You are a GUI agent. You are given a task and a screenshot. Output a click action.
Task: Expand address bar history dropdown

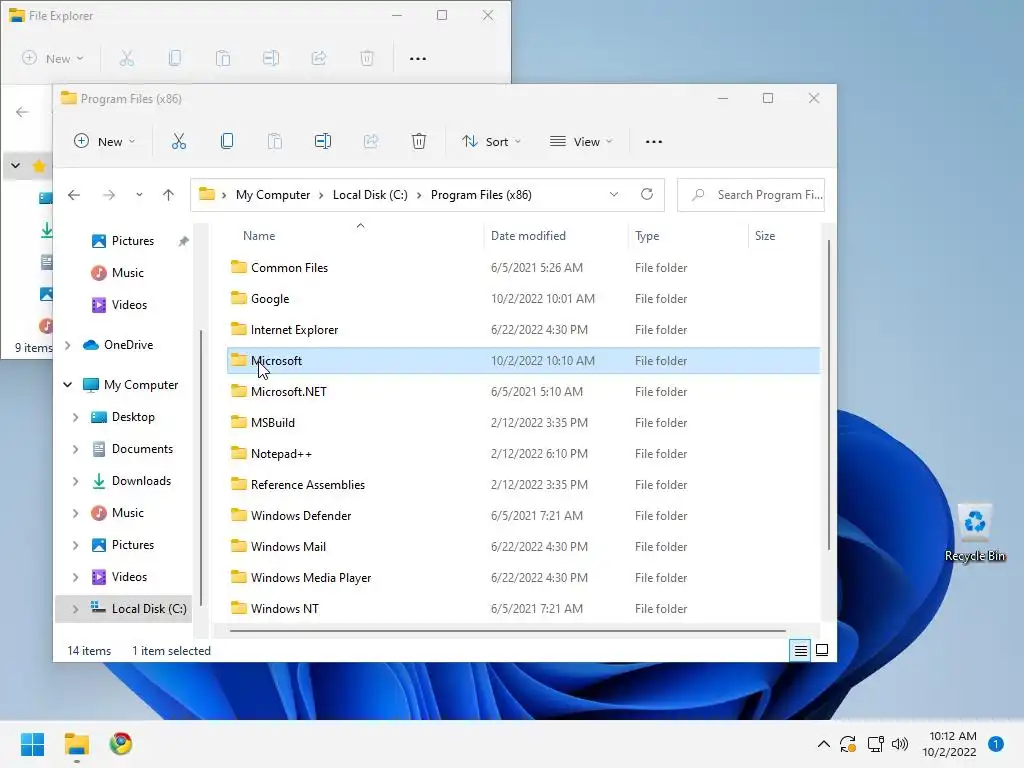[x=614, y=195]
